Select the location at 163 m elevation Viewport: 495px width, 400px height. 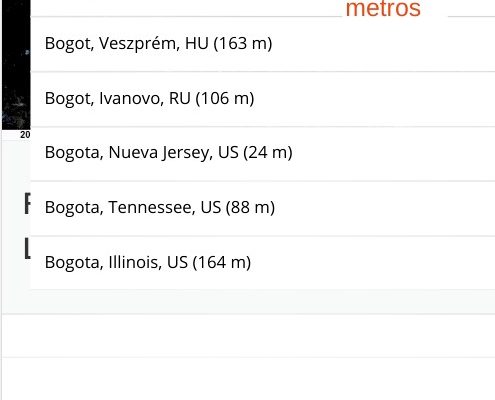pyautogui.click(x=263, y=44)
